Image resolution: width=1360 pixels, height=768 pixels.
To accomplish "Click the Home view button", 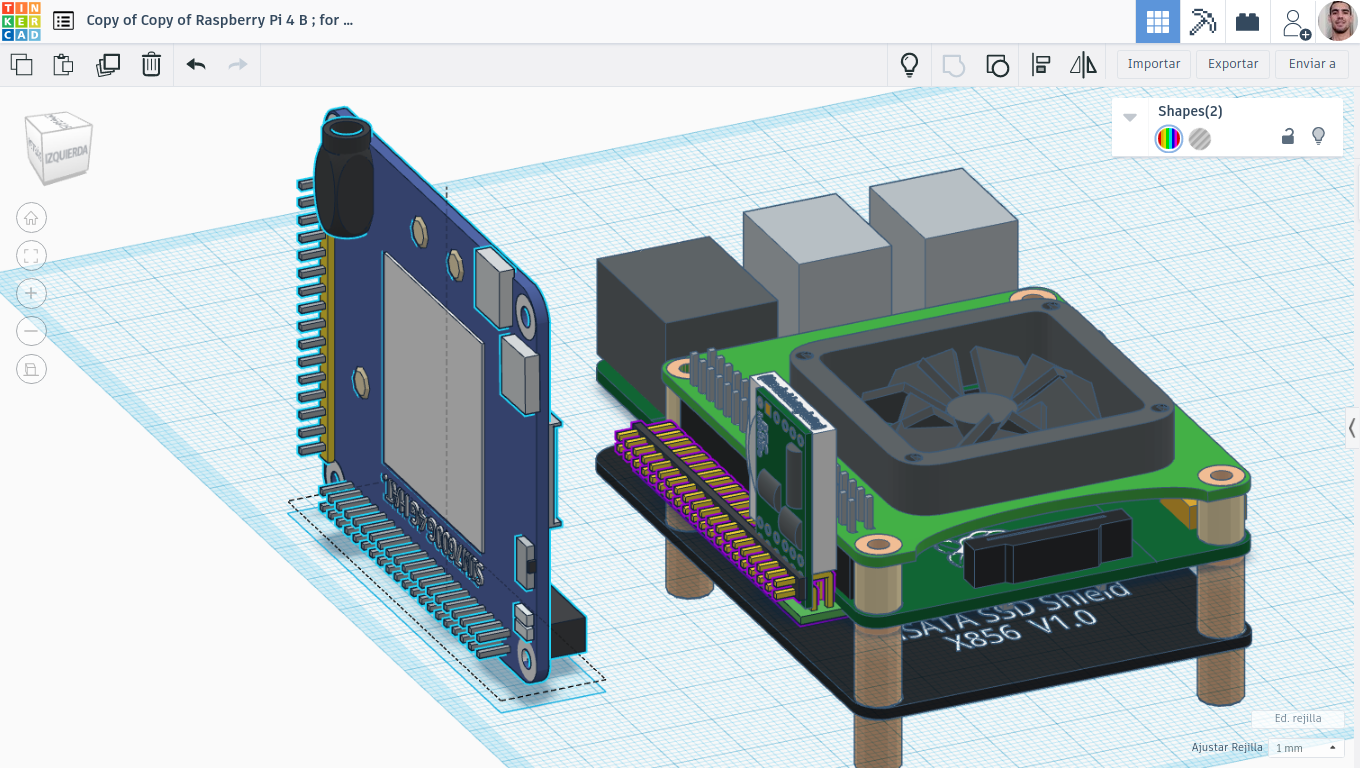I will 31,218.
